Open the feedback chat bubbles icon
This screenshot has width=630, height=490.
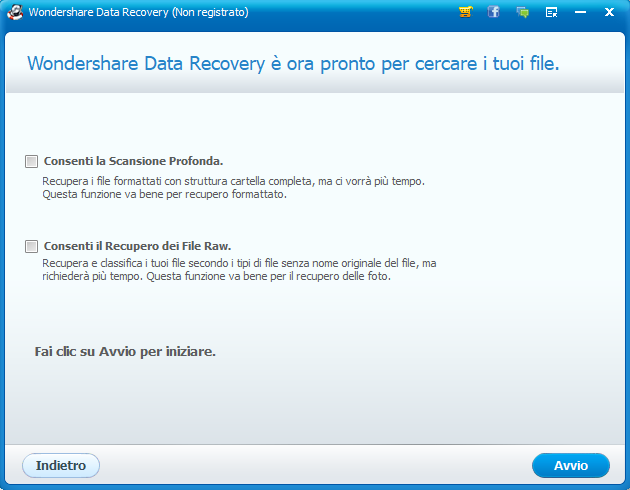[x=522, y=12]
